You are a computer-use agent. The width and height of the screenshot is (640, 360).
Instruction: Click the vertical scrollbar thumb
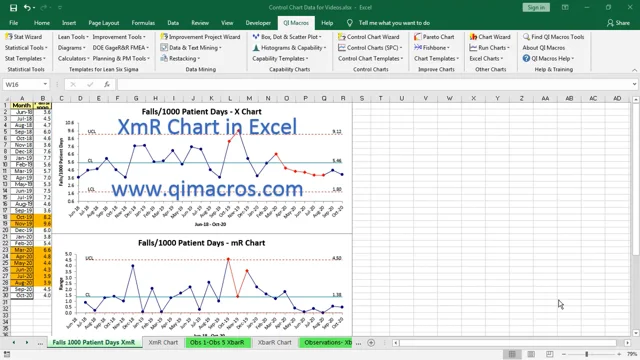636,180
